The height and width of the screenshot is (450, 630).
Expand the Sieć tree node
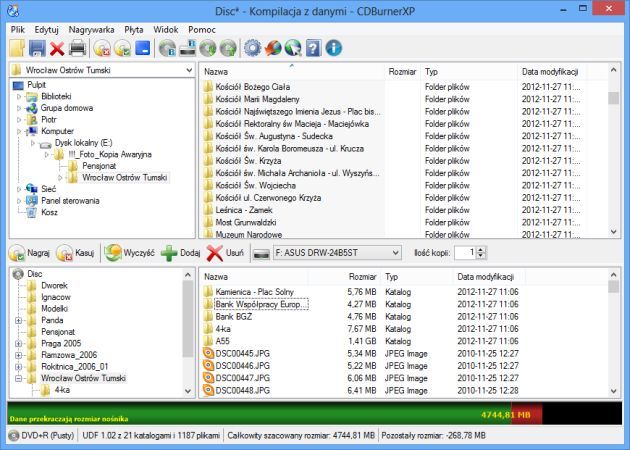tap(19, 189)
